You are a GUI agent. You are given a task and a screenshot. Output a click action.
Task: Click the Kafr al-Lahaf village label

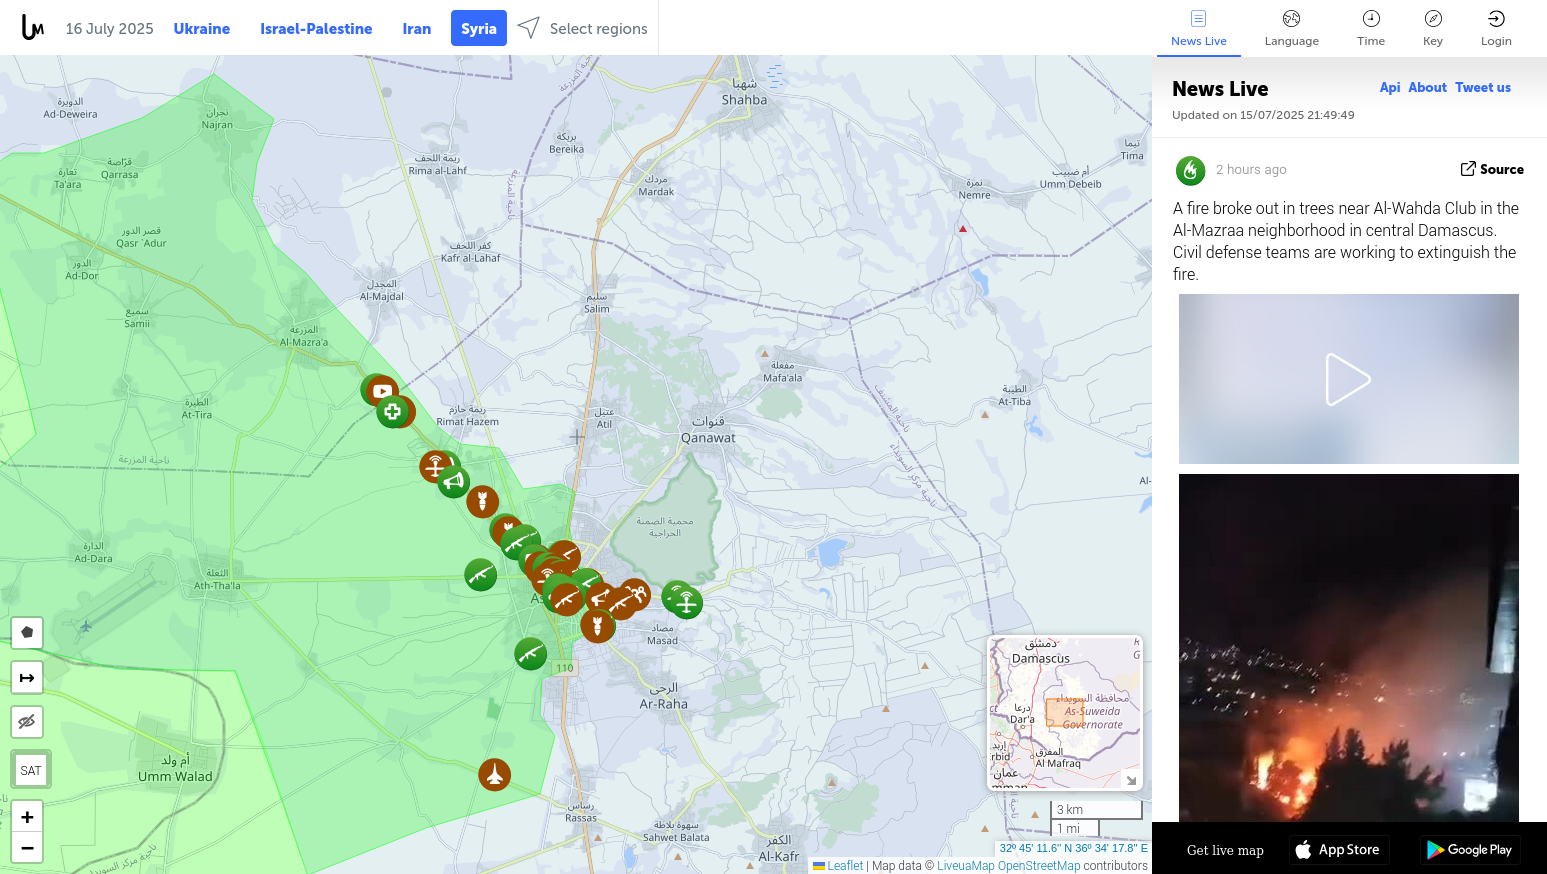(471, 252)
